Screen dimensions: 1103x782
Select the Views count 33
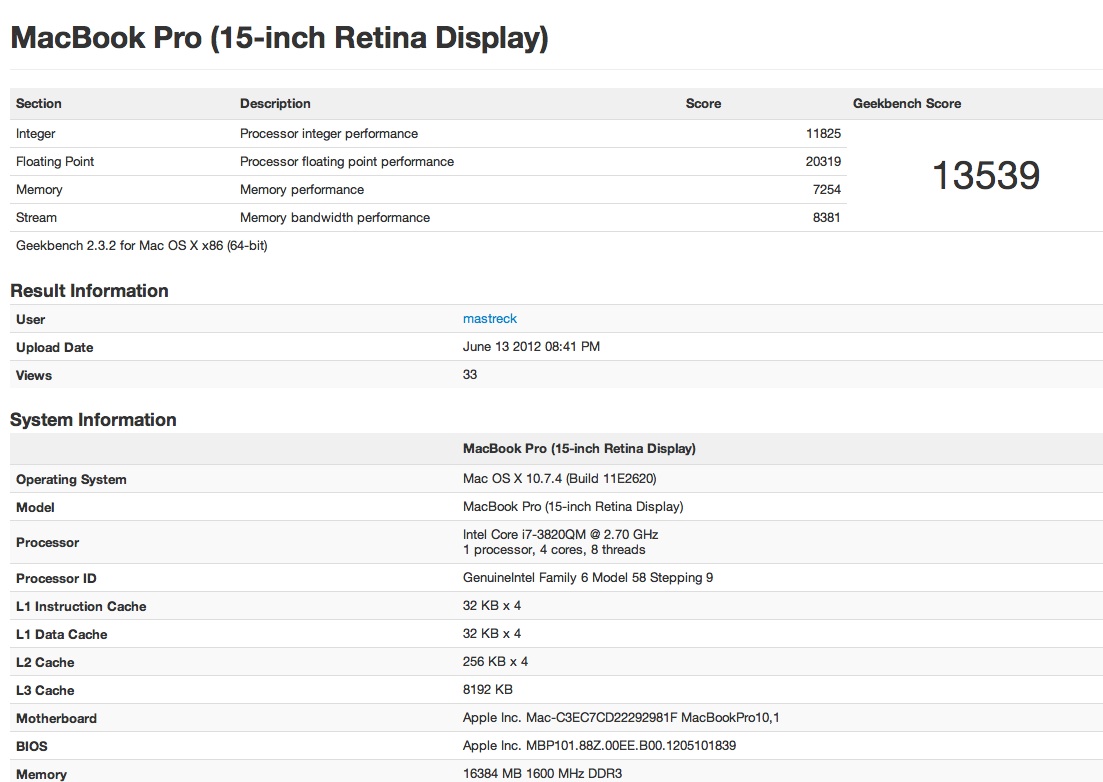pyautogui.click(x=470, y=375)
